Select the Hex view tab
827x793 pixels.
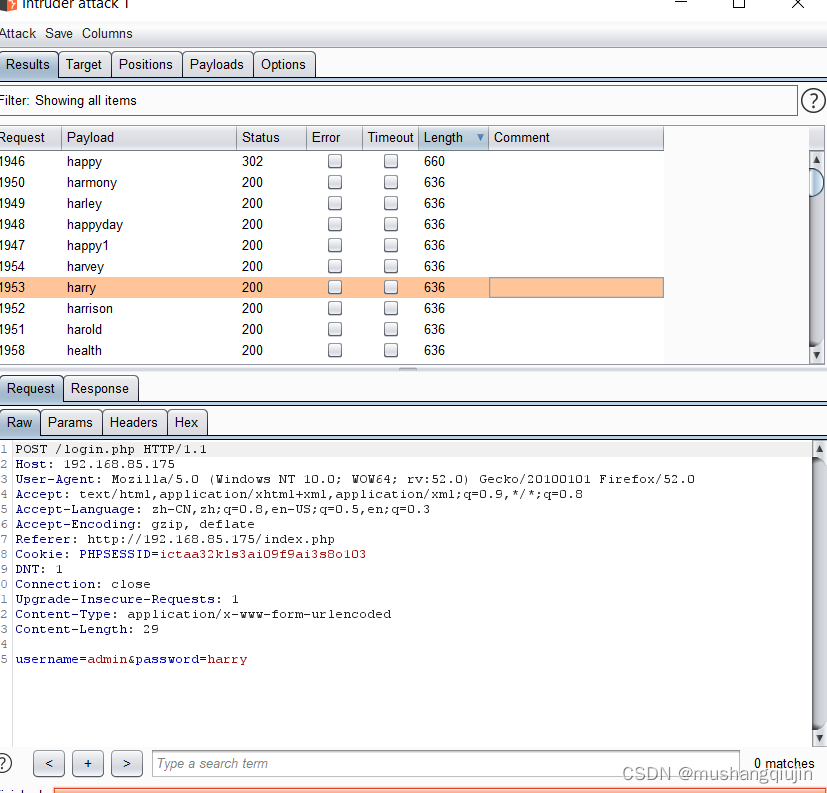click(x=186, y=422)
